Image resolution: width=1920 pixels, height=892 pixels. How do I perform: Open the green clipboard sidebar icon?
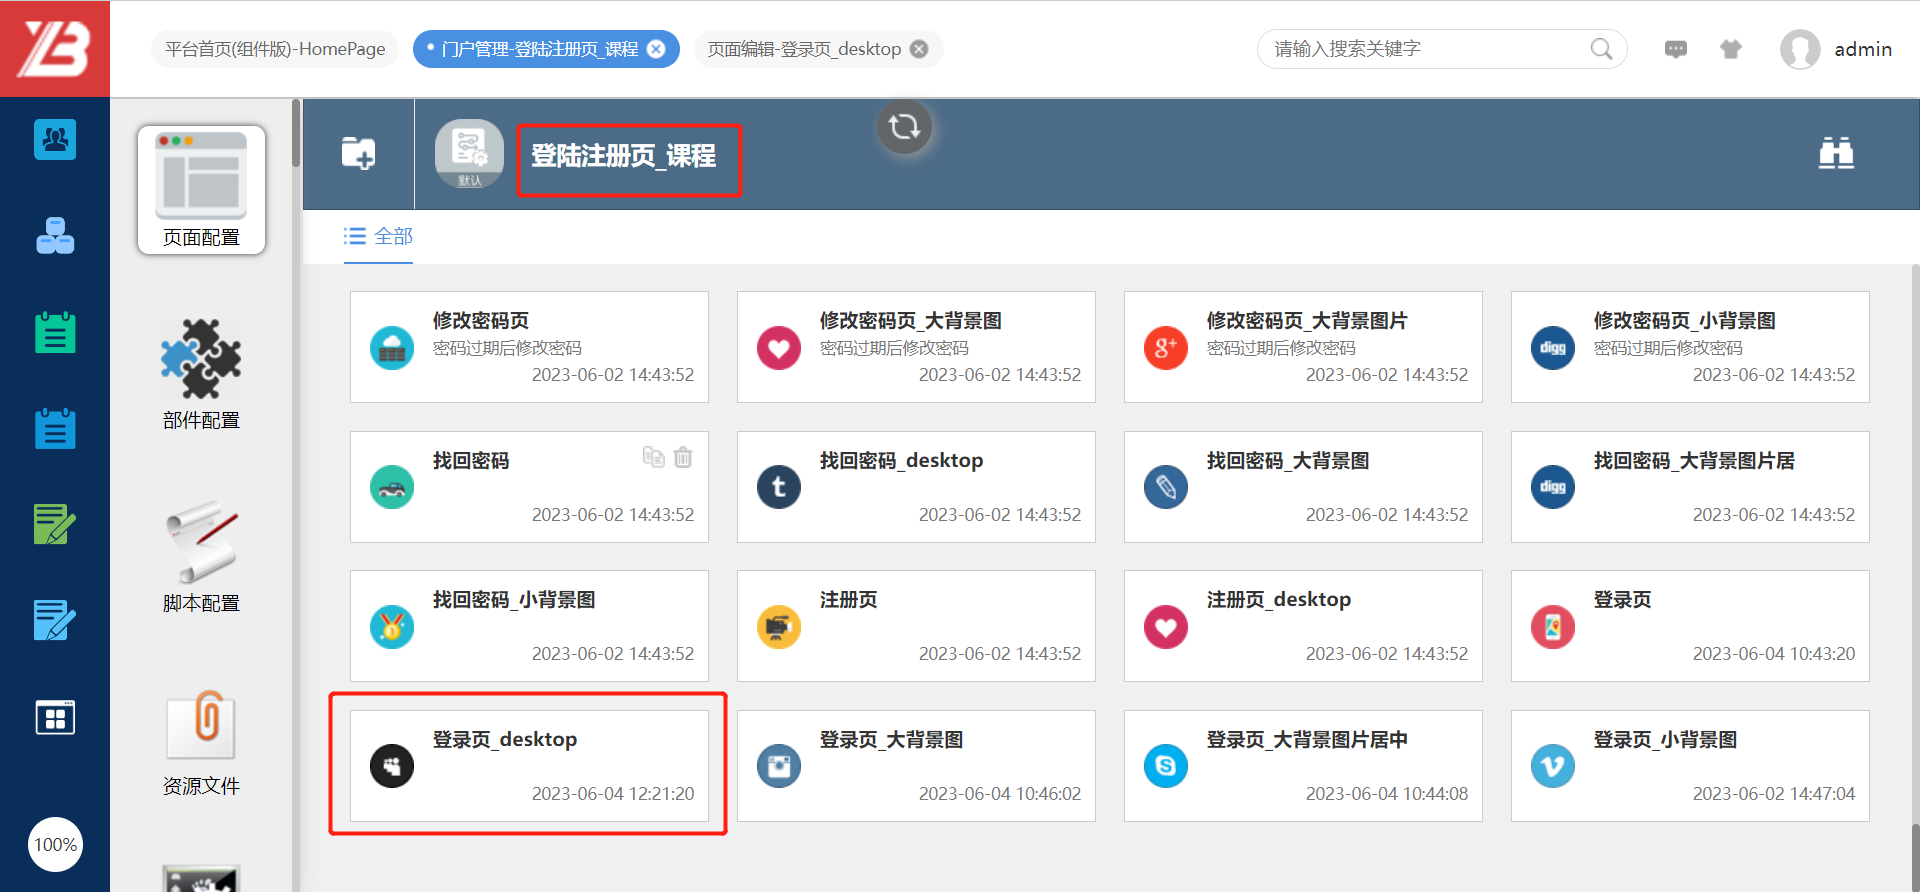(x=55, y=332)
